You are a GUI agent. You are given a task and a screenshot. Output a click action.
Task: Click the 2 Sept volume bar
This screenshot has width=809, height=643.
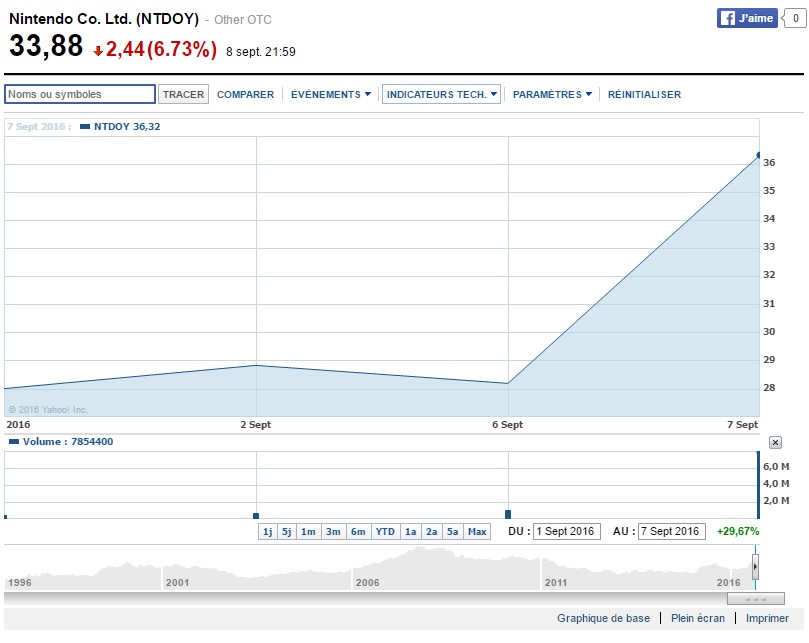[256, 516]
